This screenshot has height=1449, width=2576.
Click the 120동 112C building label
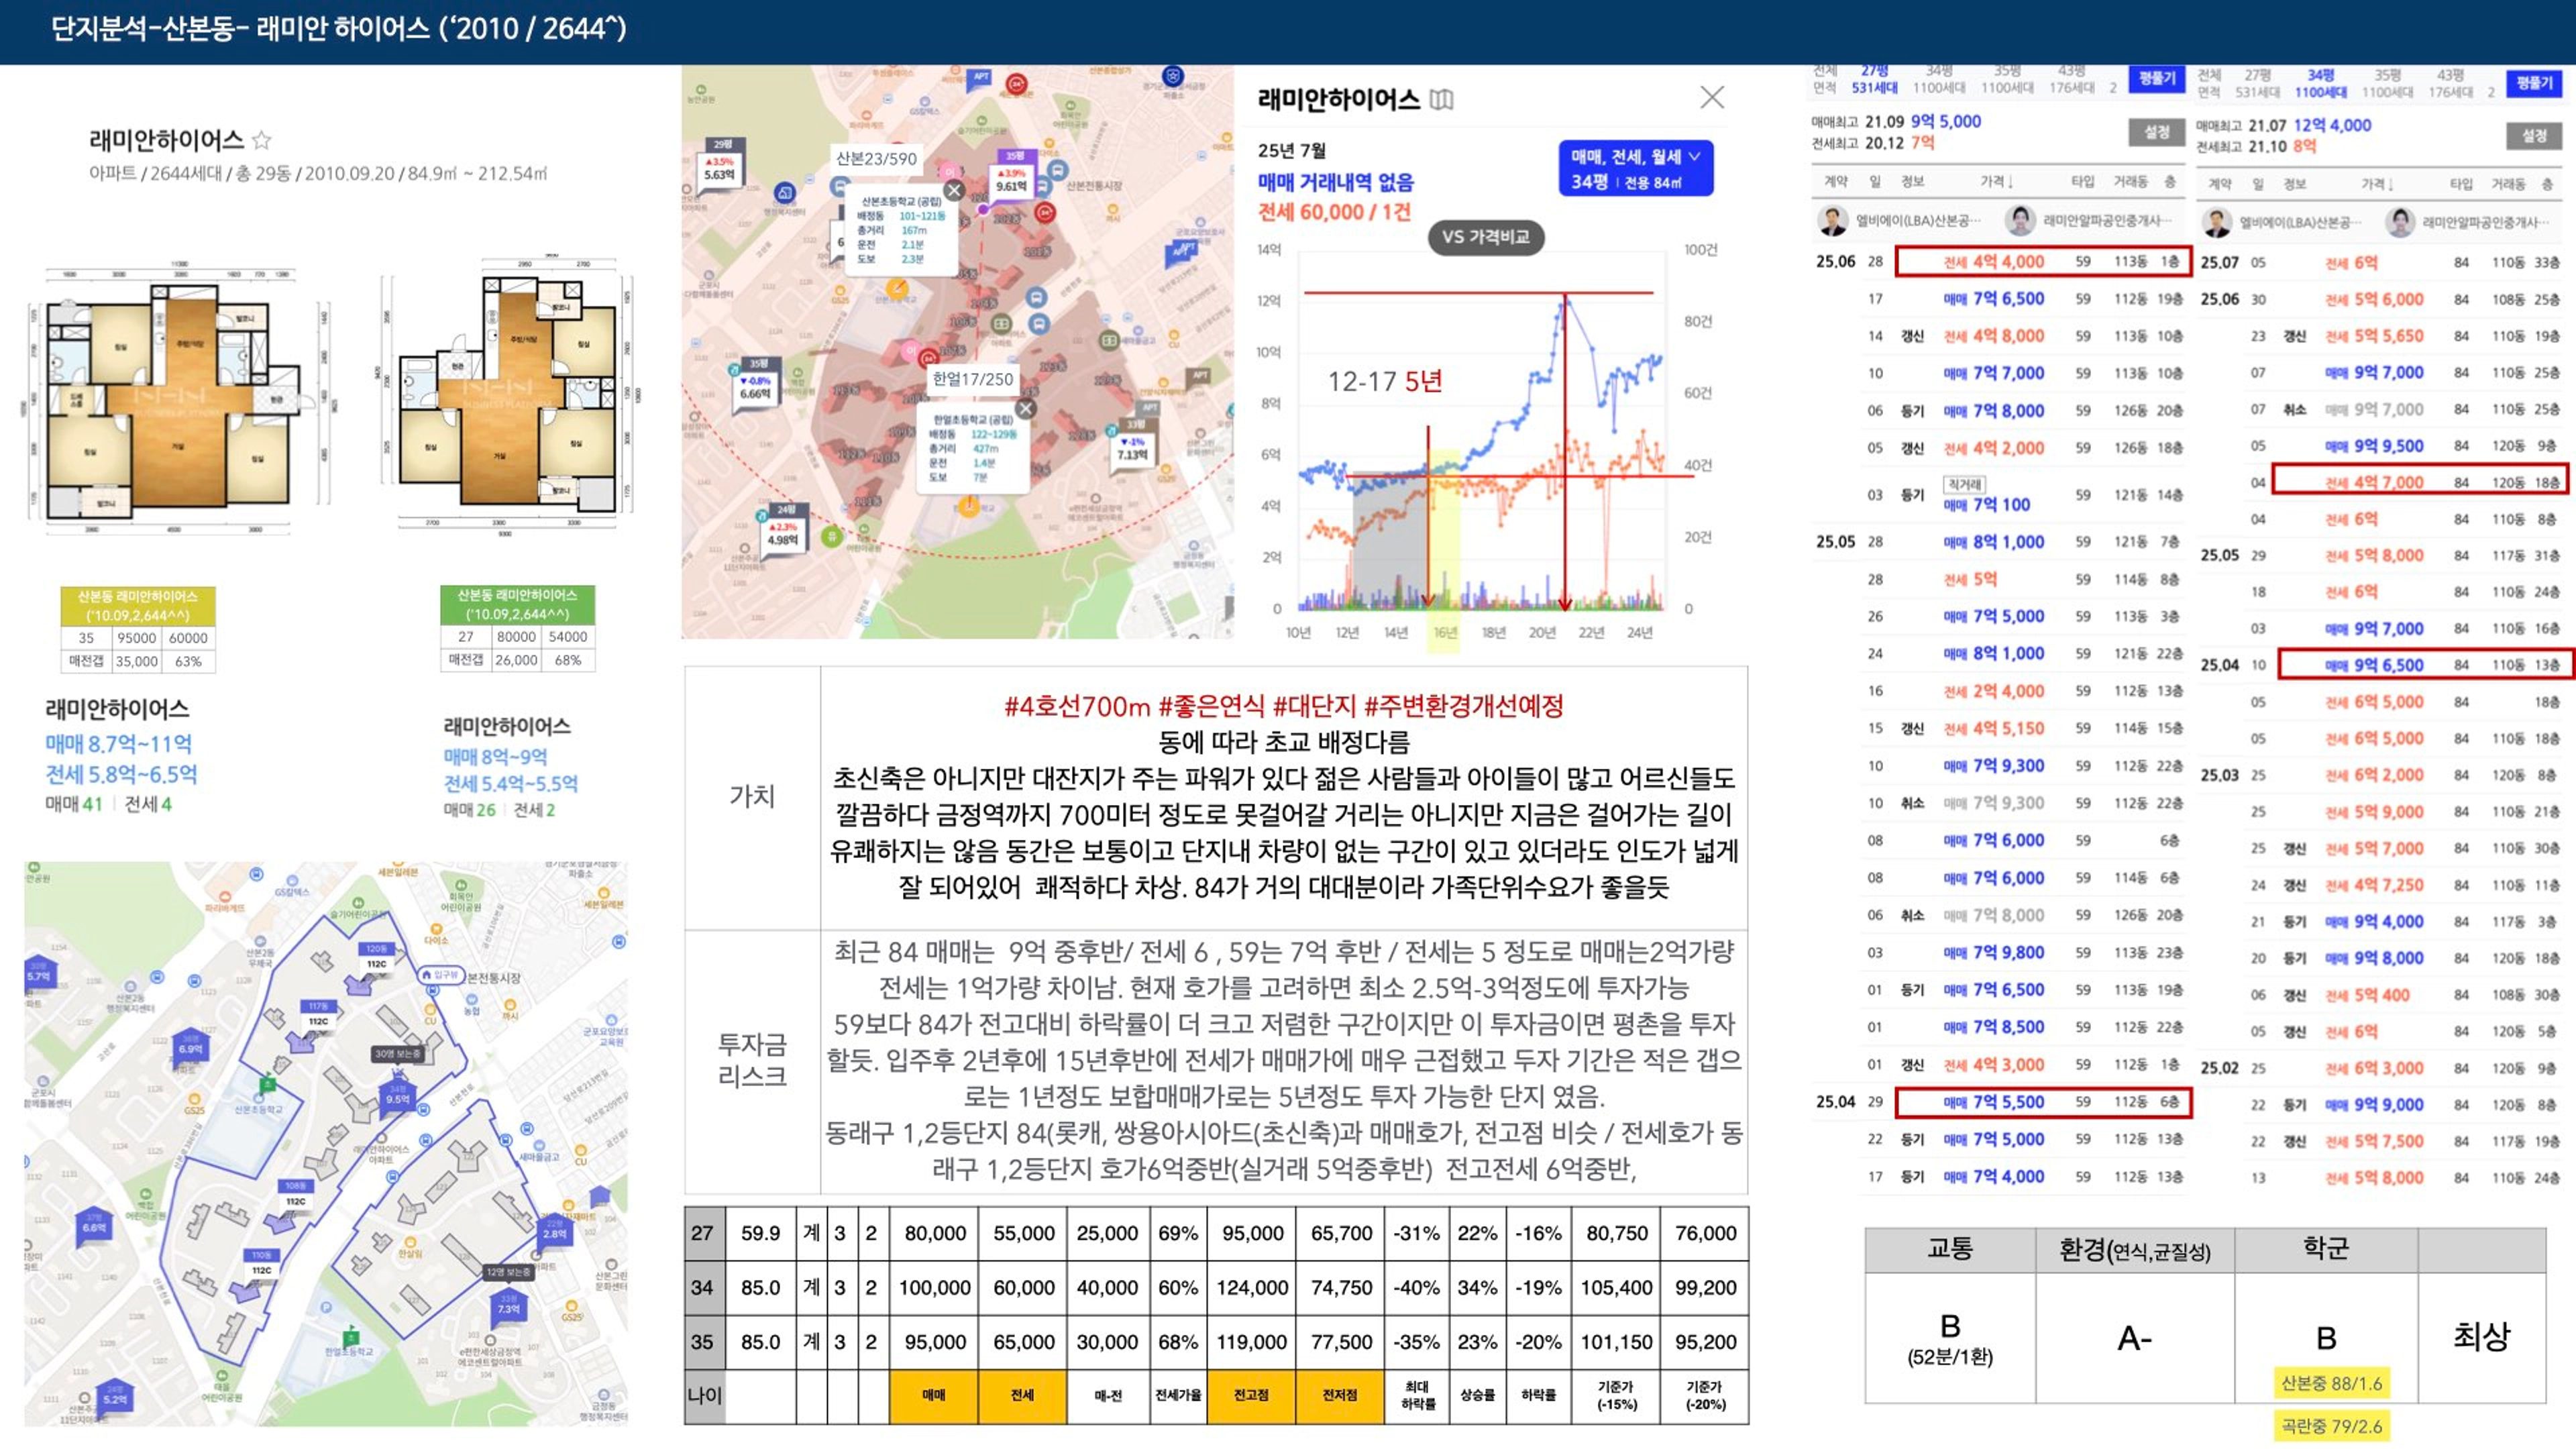376,957
